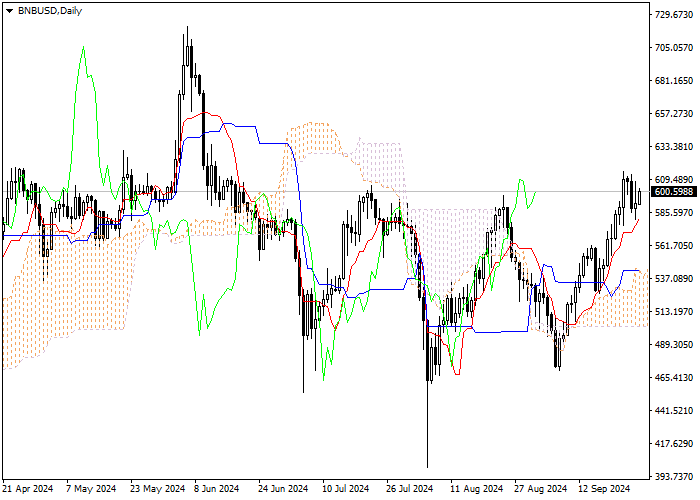The width and height of the screenshot is (700, 500).
Task: Click the 441.5210 price axis label
Action: click(674, 411)
